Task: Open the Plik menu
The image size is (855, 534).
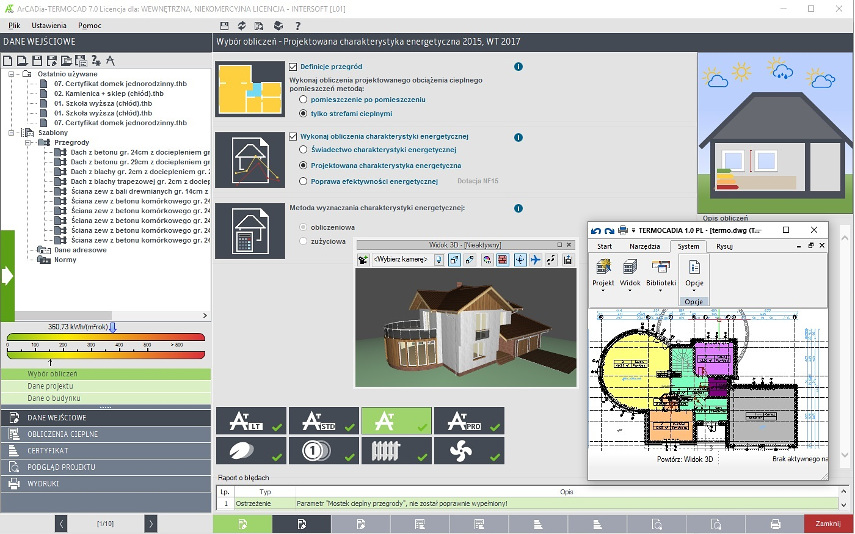Action: (x=14, y=26)
